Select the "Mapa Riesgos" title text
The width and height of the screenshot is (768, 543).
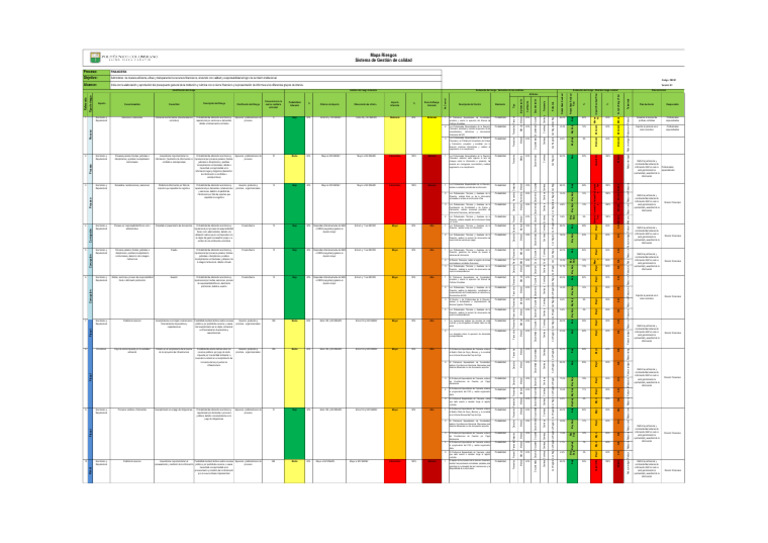coord(384,55)
